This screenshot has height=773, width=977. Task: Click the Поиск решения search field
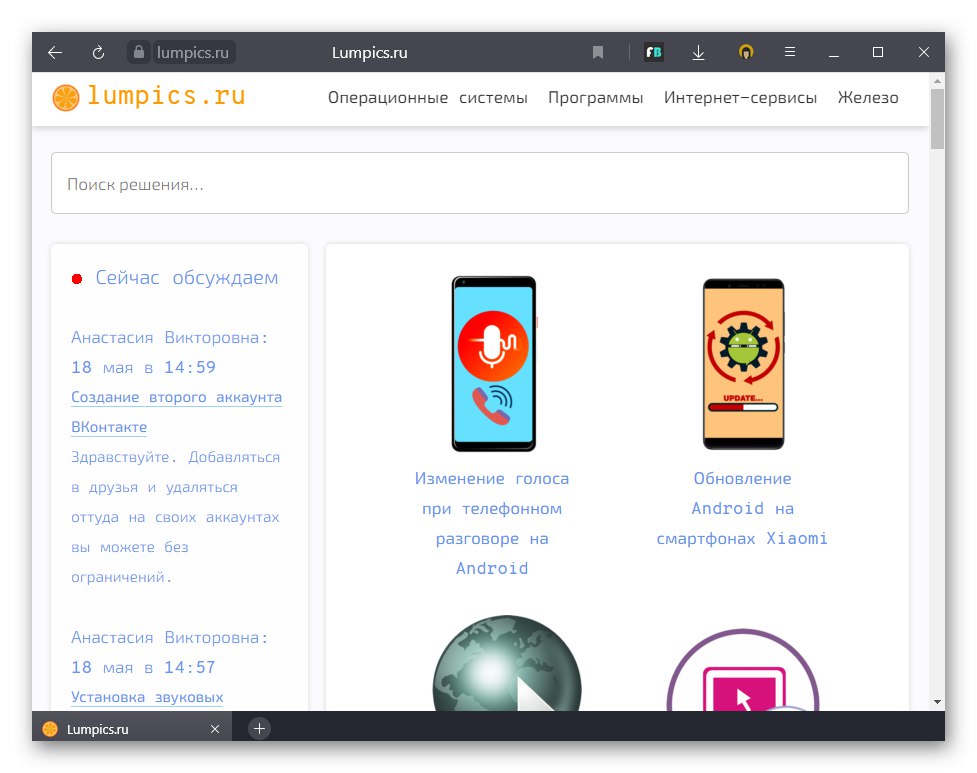pyautogui.click(x=480, y=184)
